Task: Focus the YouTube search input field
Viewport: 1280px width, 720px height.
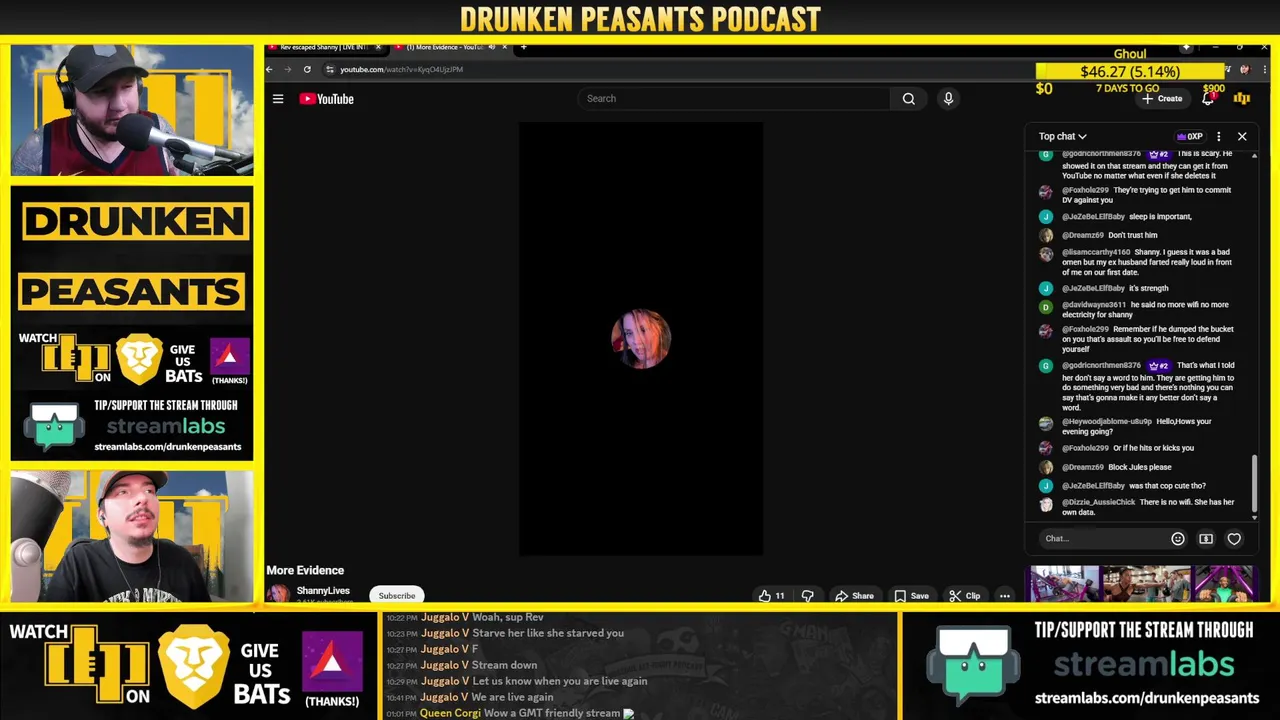Action: (735, 99)
